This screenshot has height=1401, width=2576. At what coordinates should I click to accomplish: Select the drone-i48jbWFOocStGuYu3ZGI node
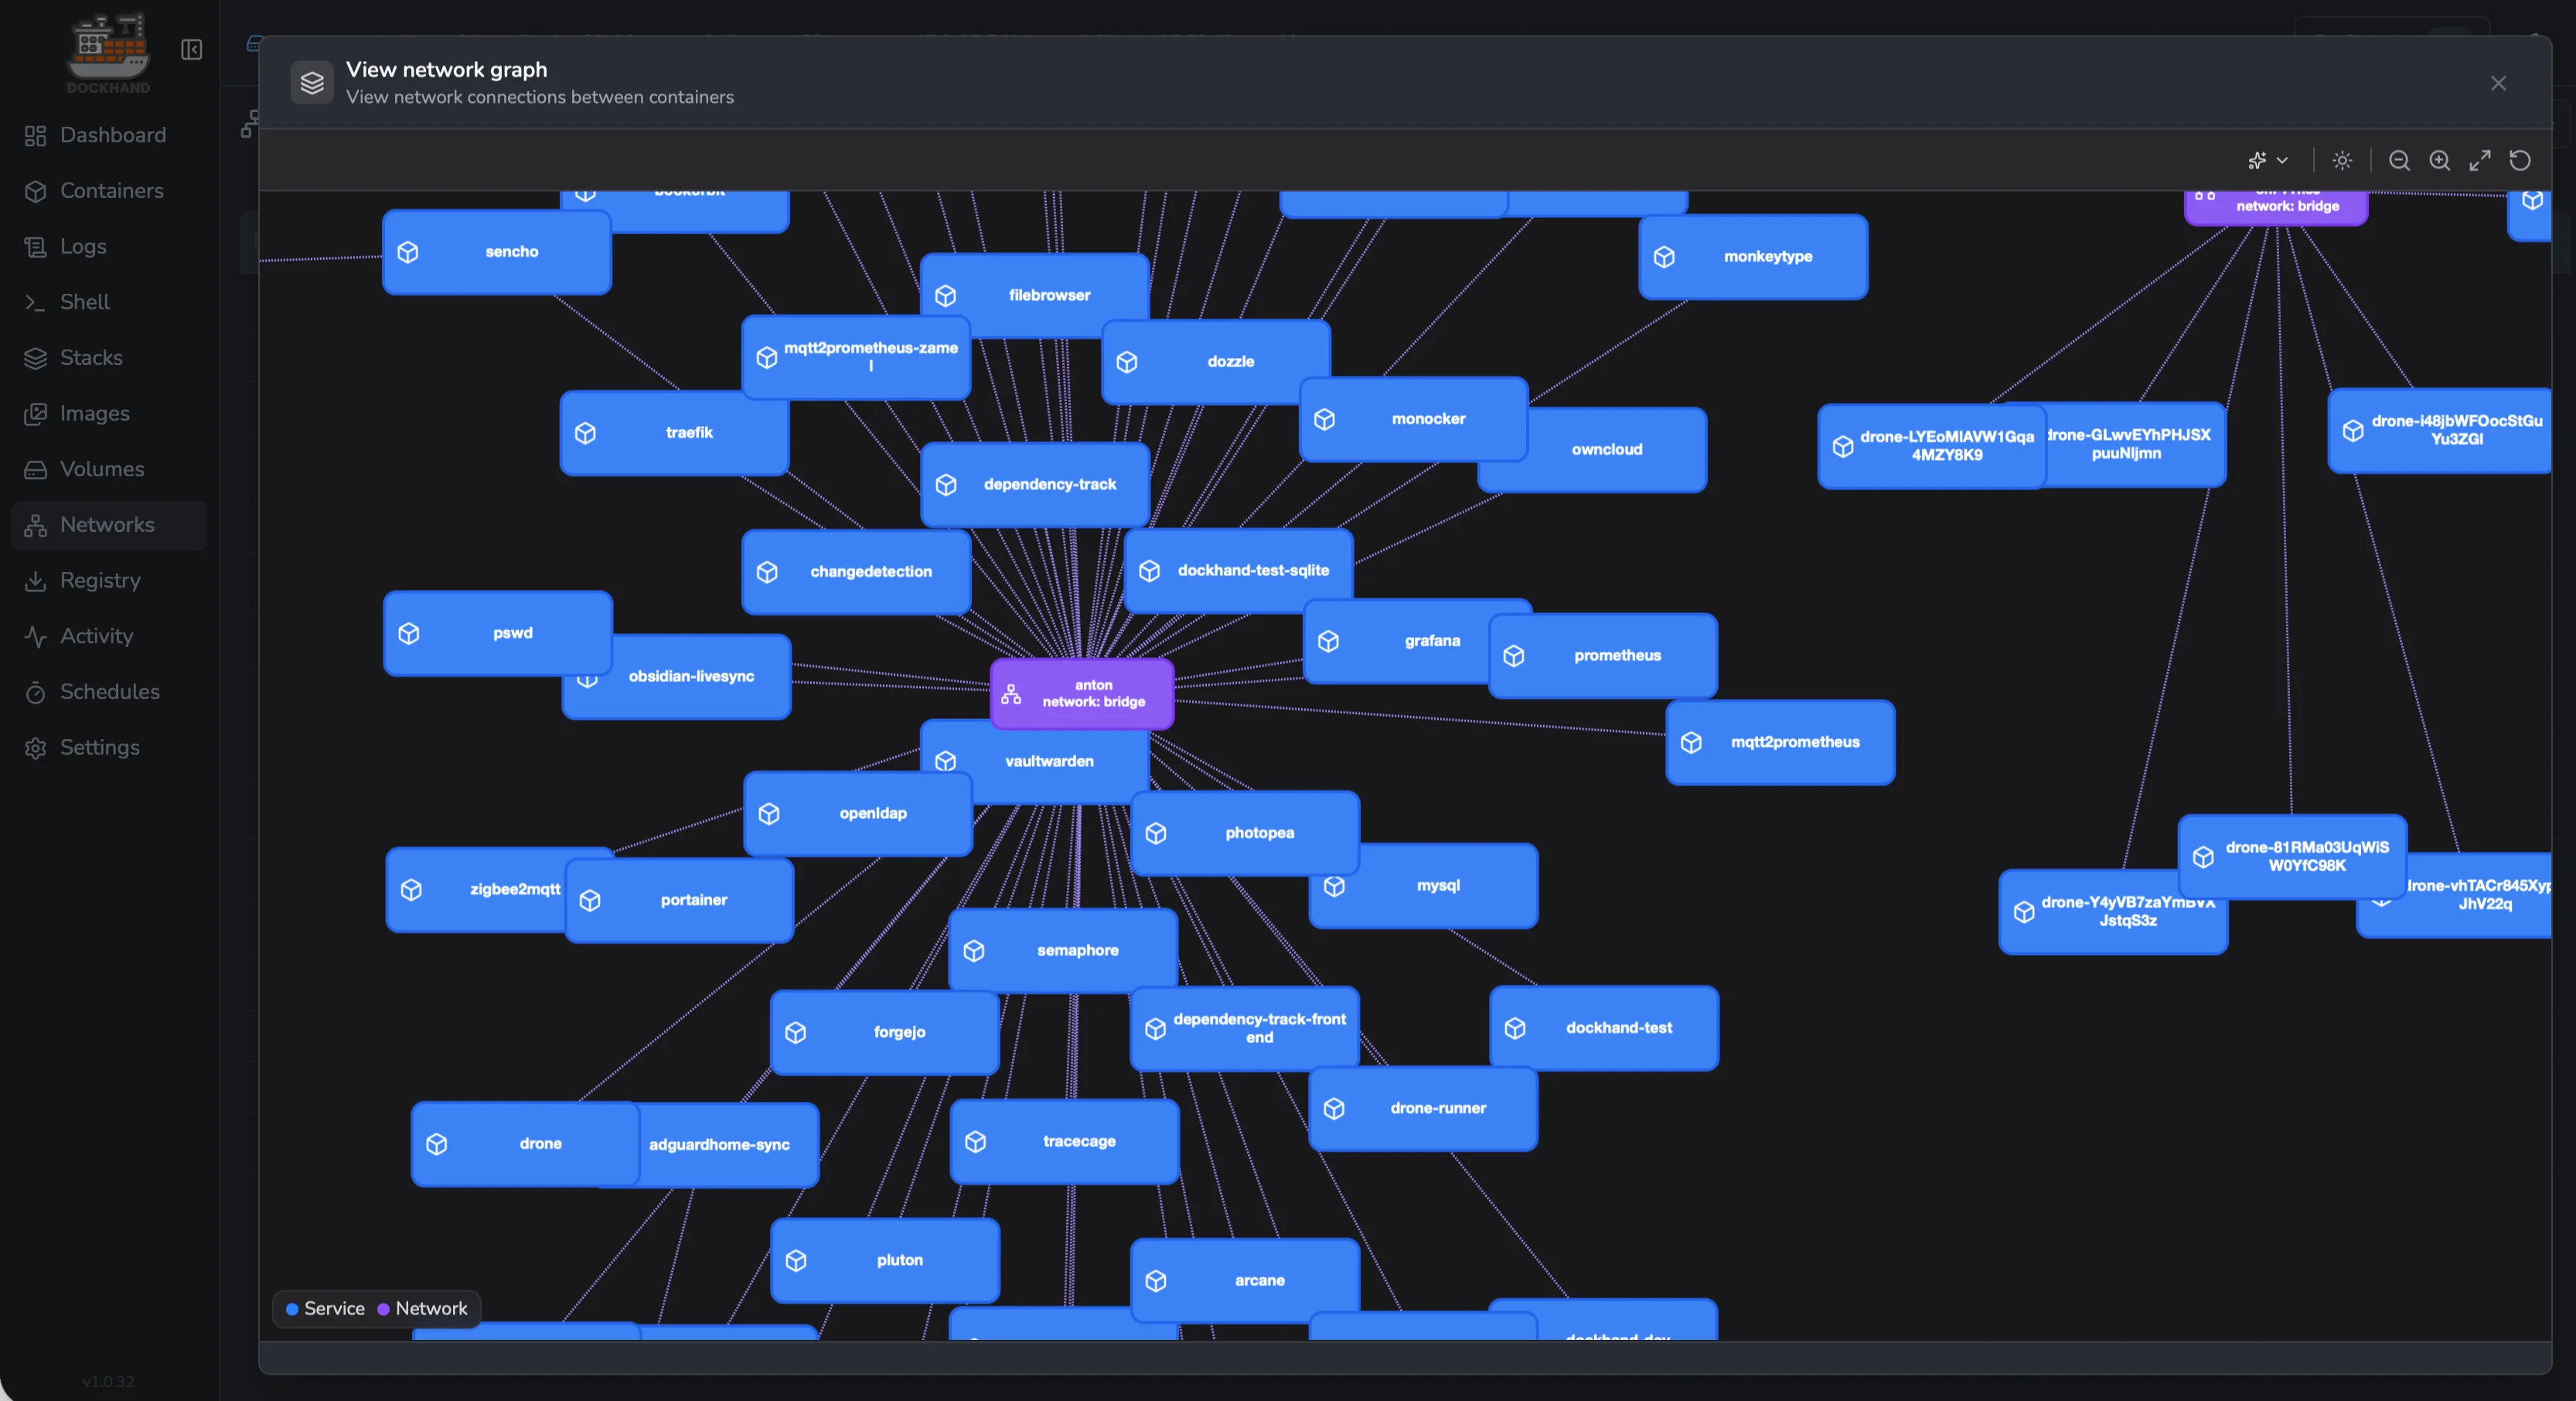(2440, 431)
